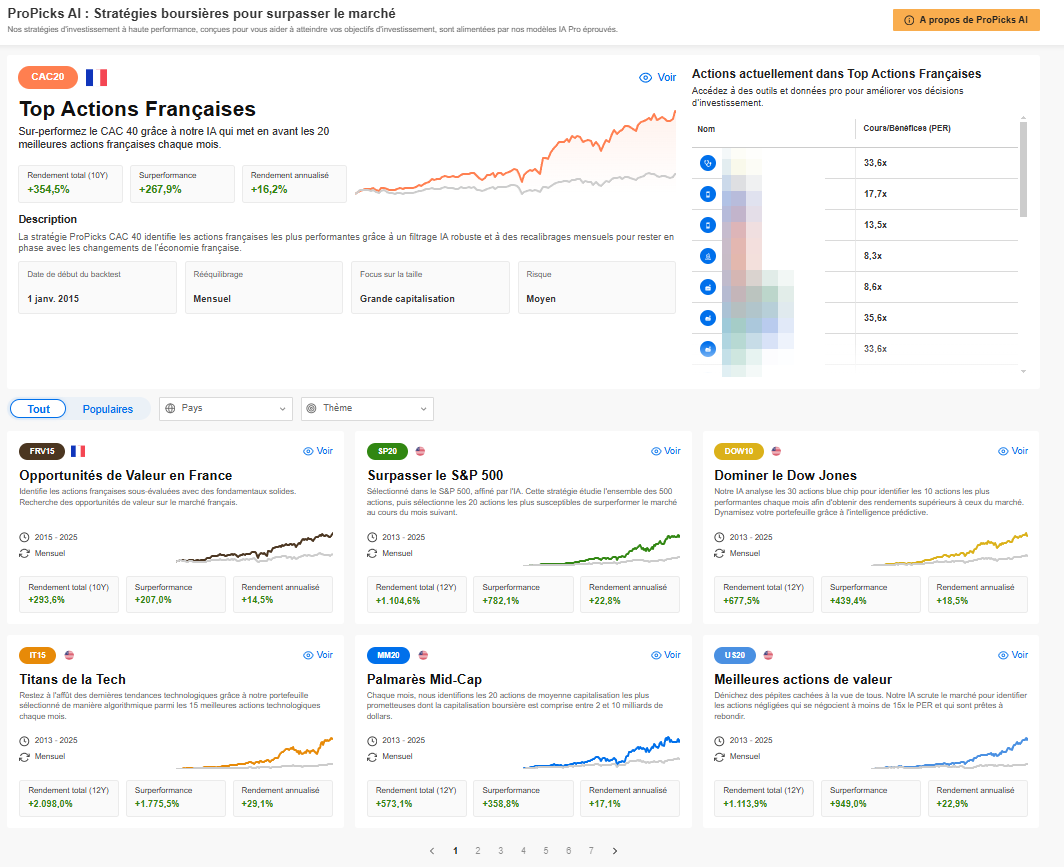Click the brown FRV15 badge
1064x867 pixels.
(42, 451)
